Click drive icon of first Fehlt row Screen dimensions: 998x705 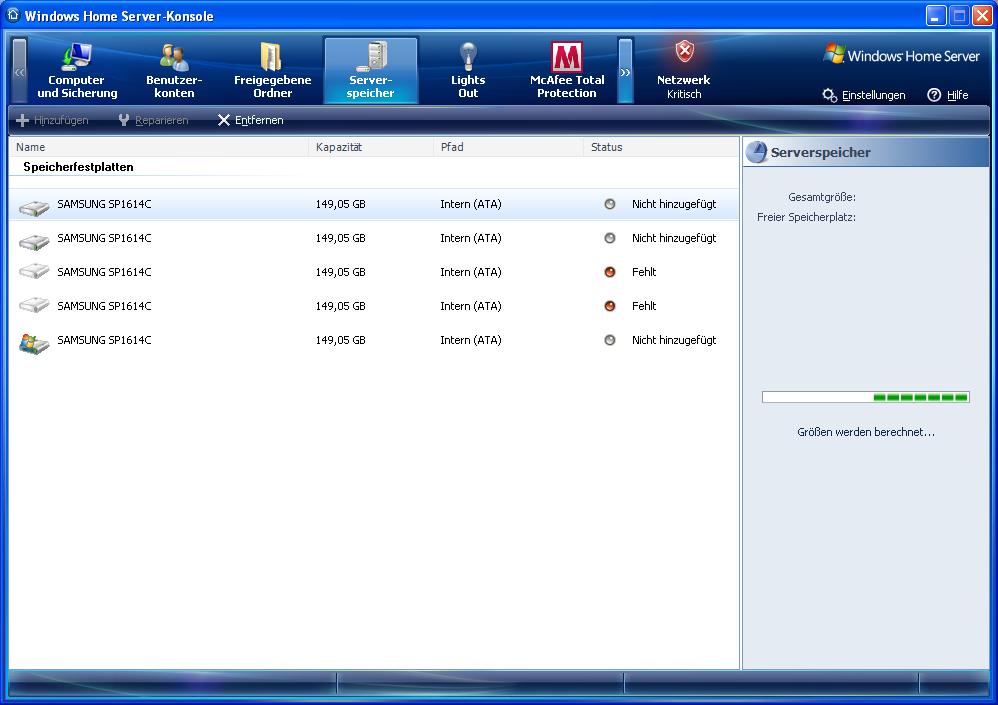[34, 272]
